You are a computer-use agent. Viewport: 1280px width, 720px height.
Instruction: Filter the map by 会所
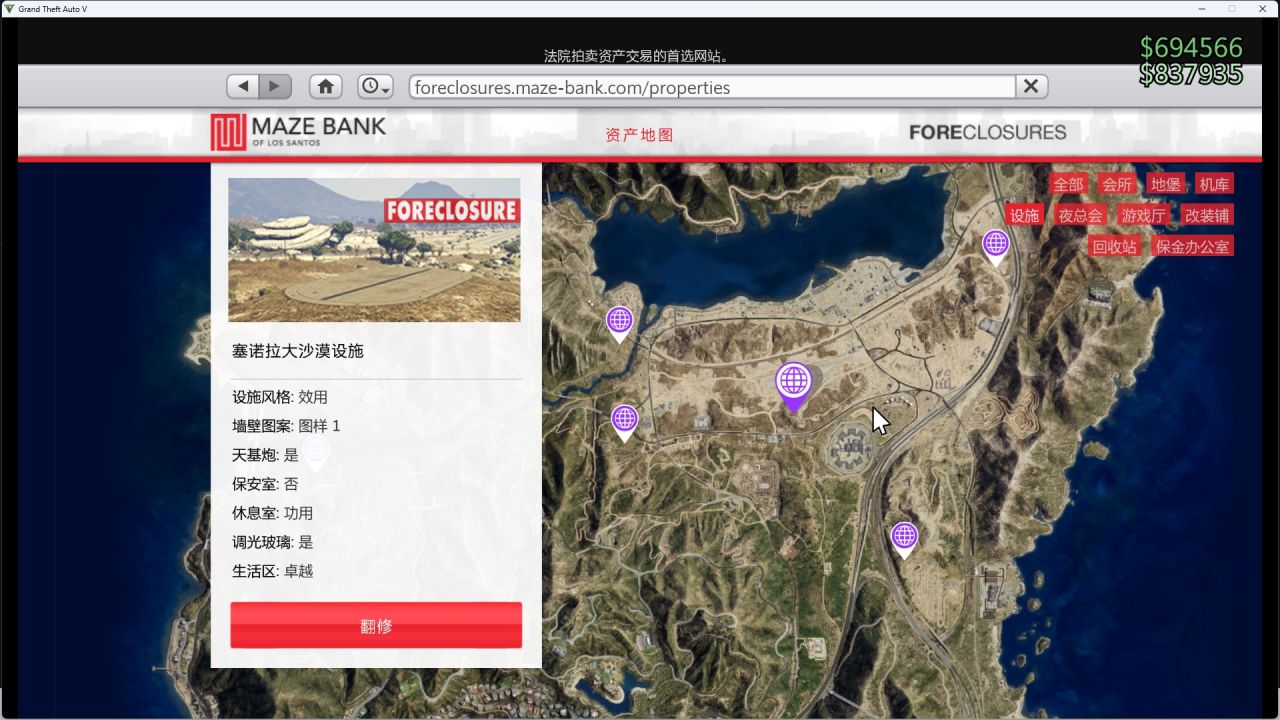tap(1117, 184)
